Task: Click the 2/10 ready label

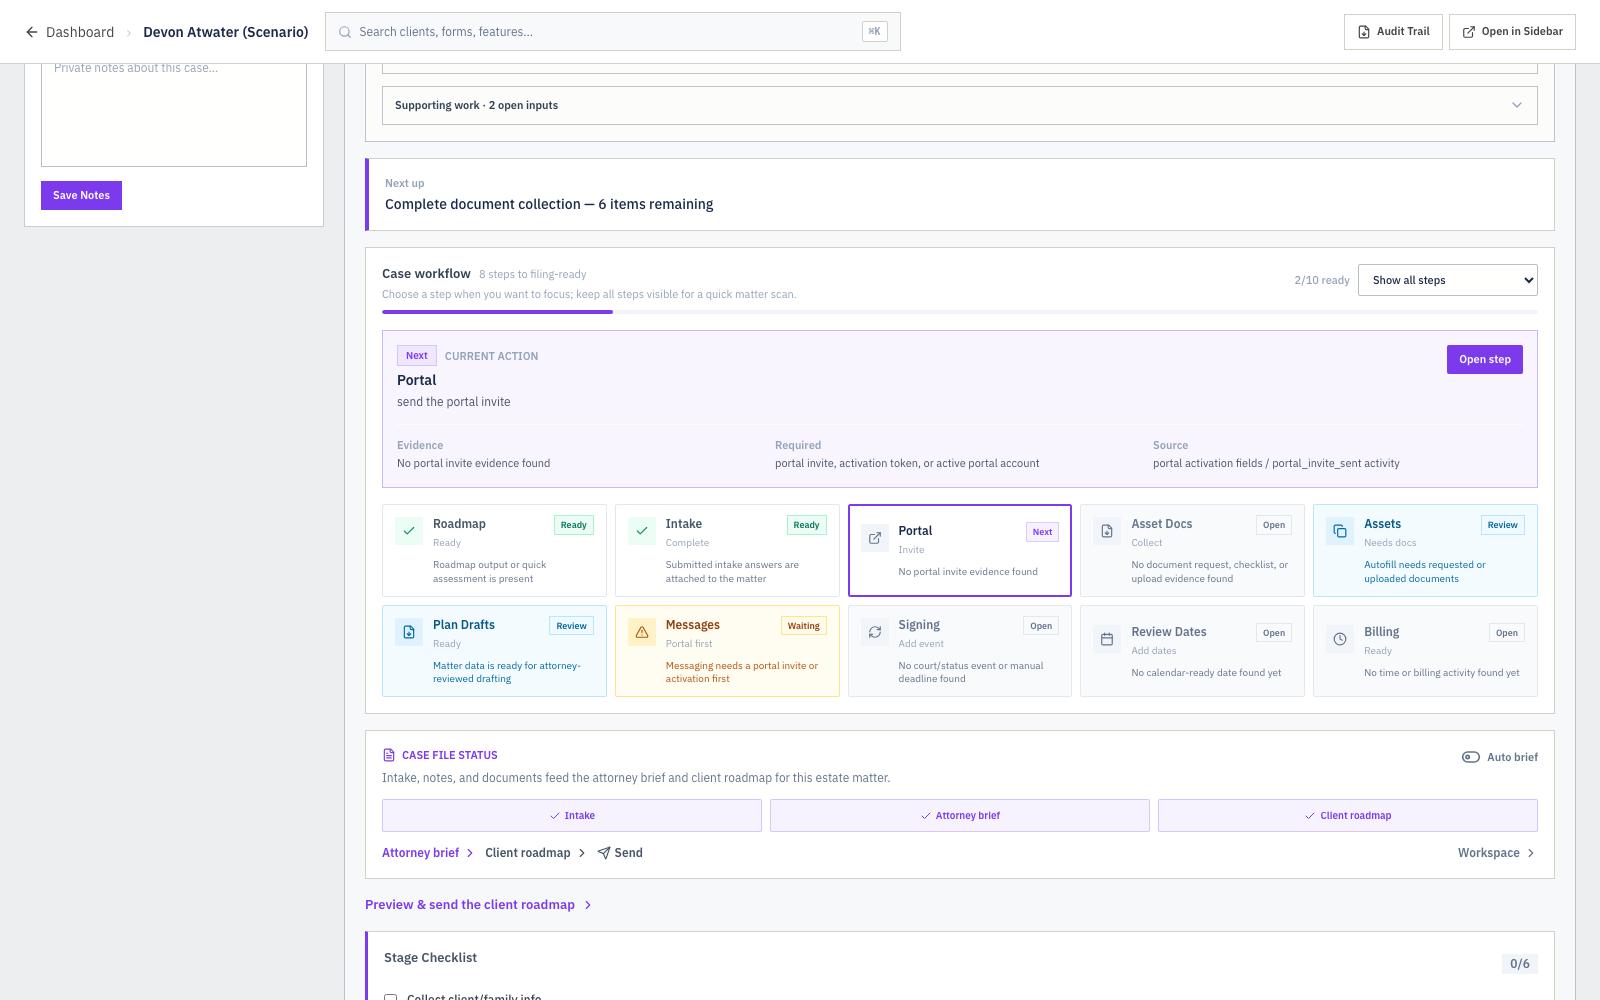Action: [x=1322, y=280]
